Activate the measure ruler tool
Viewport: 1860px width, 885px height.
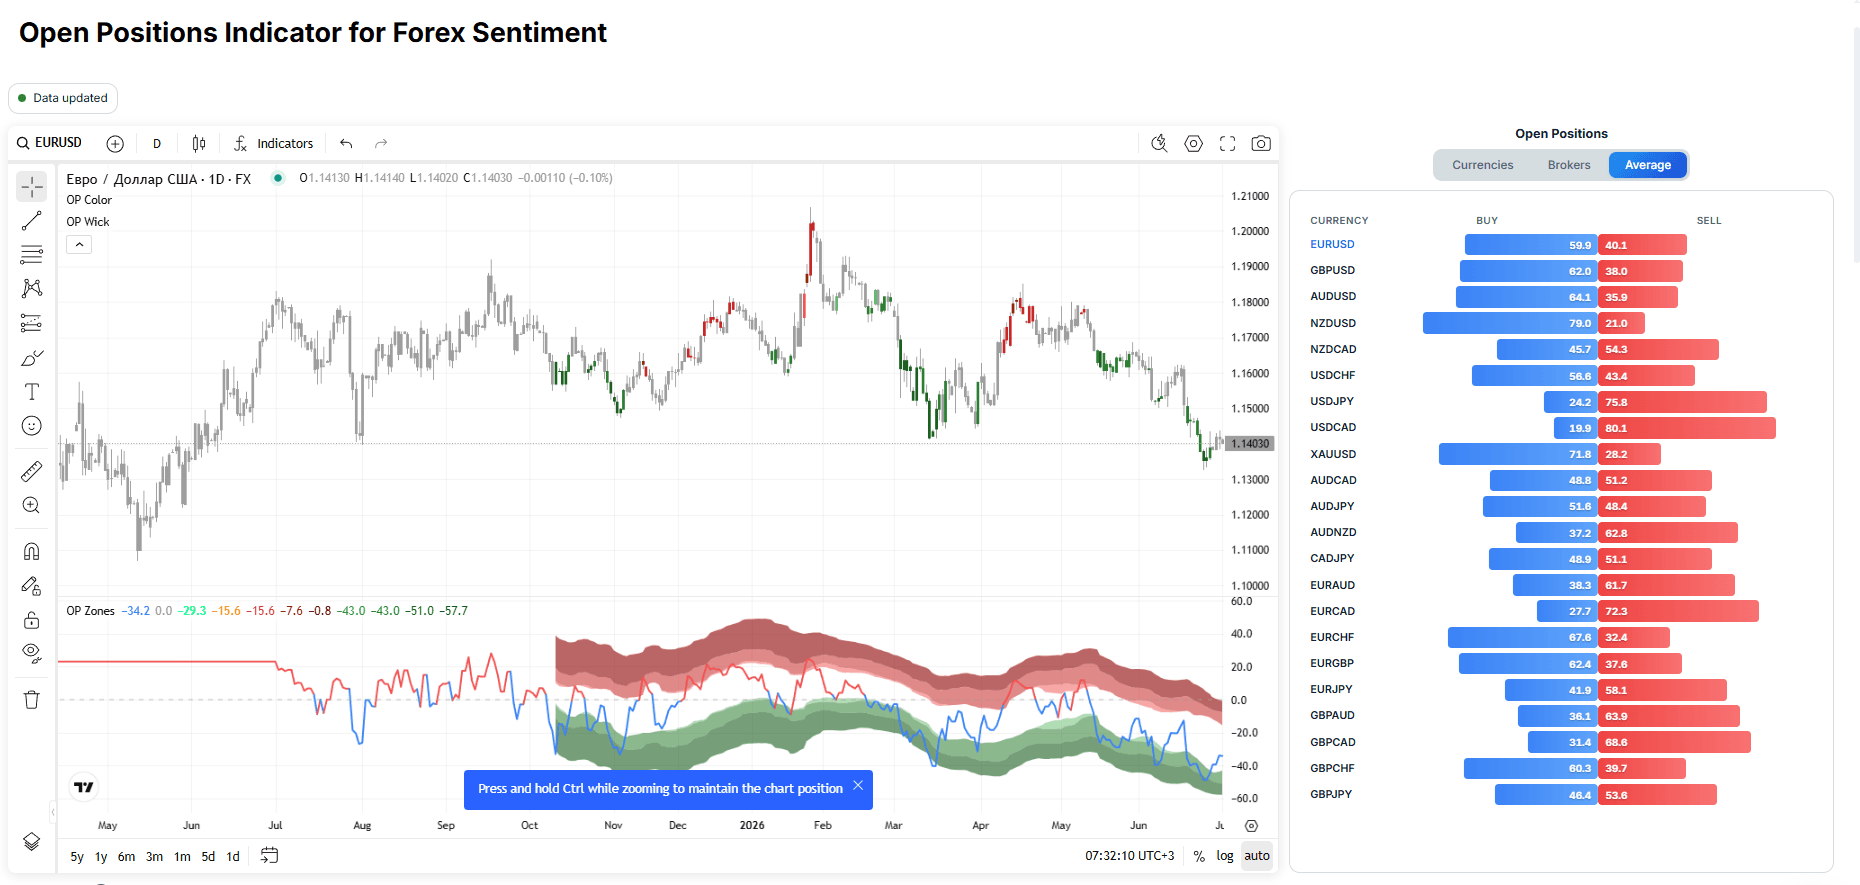pyautogui.click(x=32, y=471)
